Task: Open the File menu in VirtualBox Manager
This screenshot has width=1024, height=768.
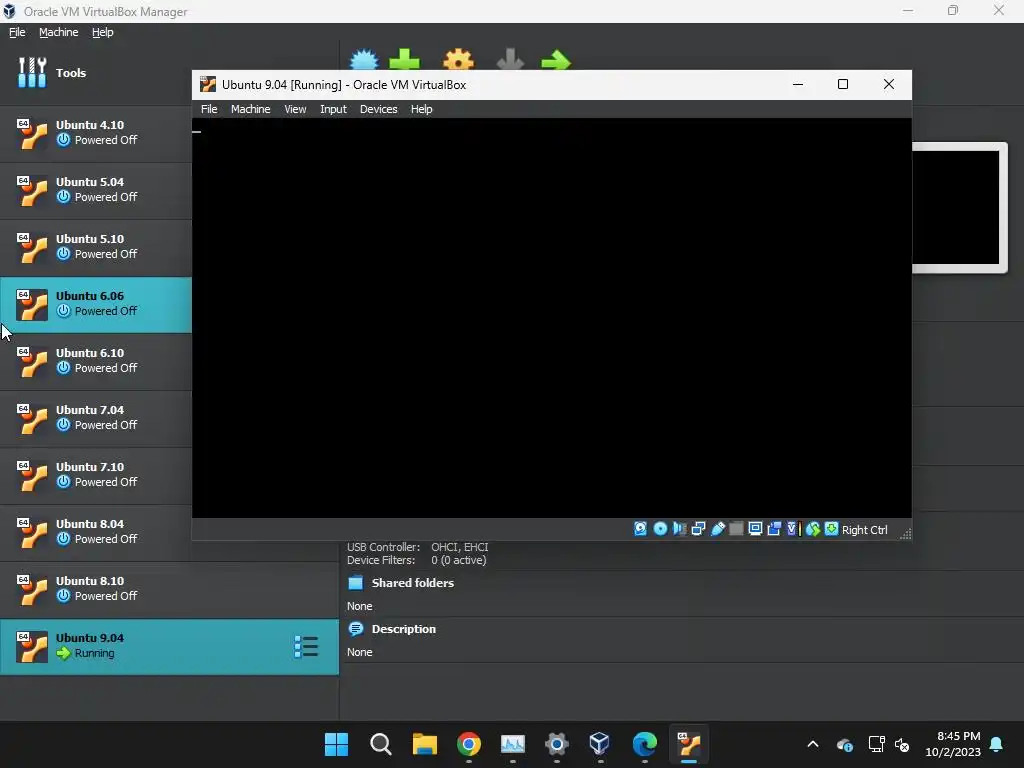Action: point(17,32)
